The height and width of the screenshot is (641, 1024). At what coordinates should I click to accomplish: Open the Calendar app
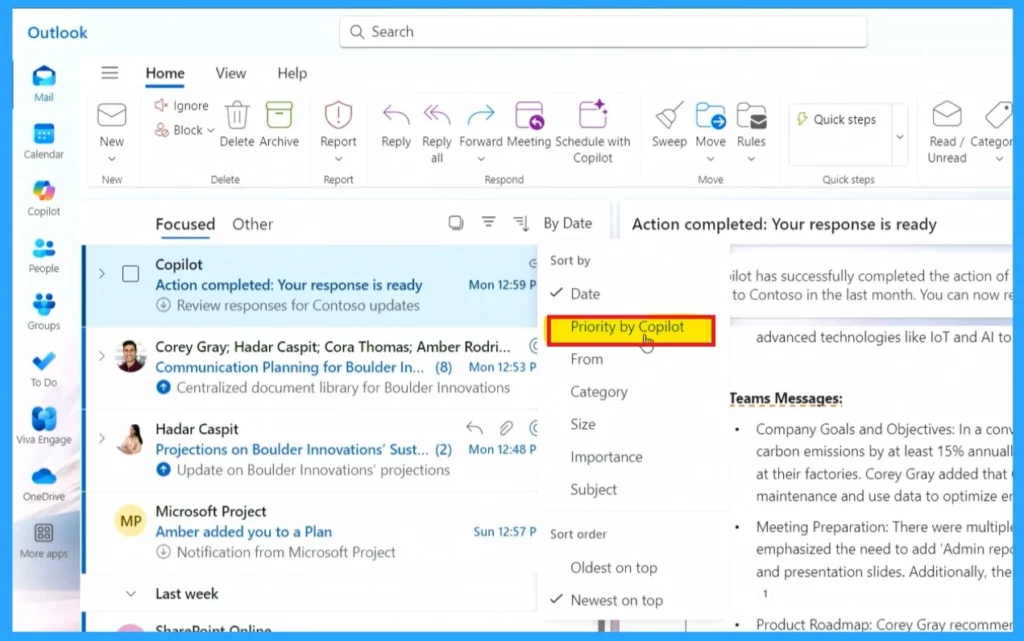(44, 141)
